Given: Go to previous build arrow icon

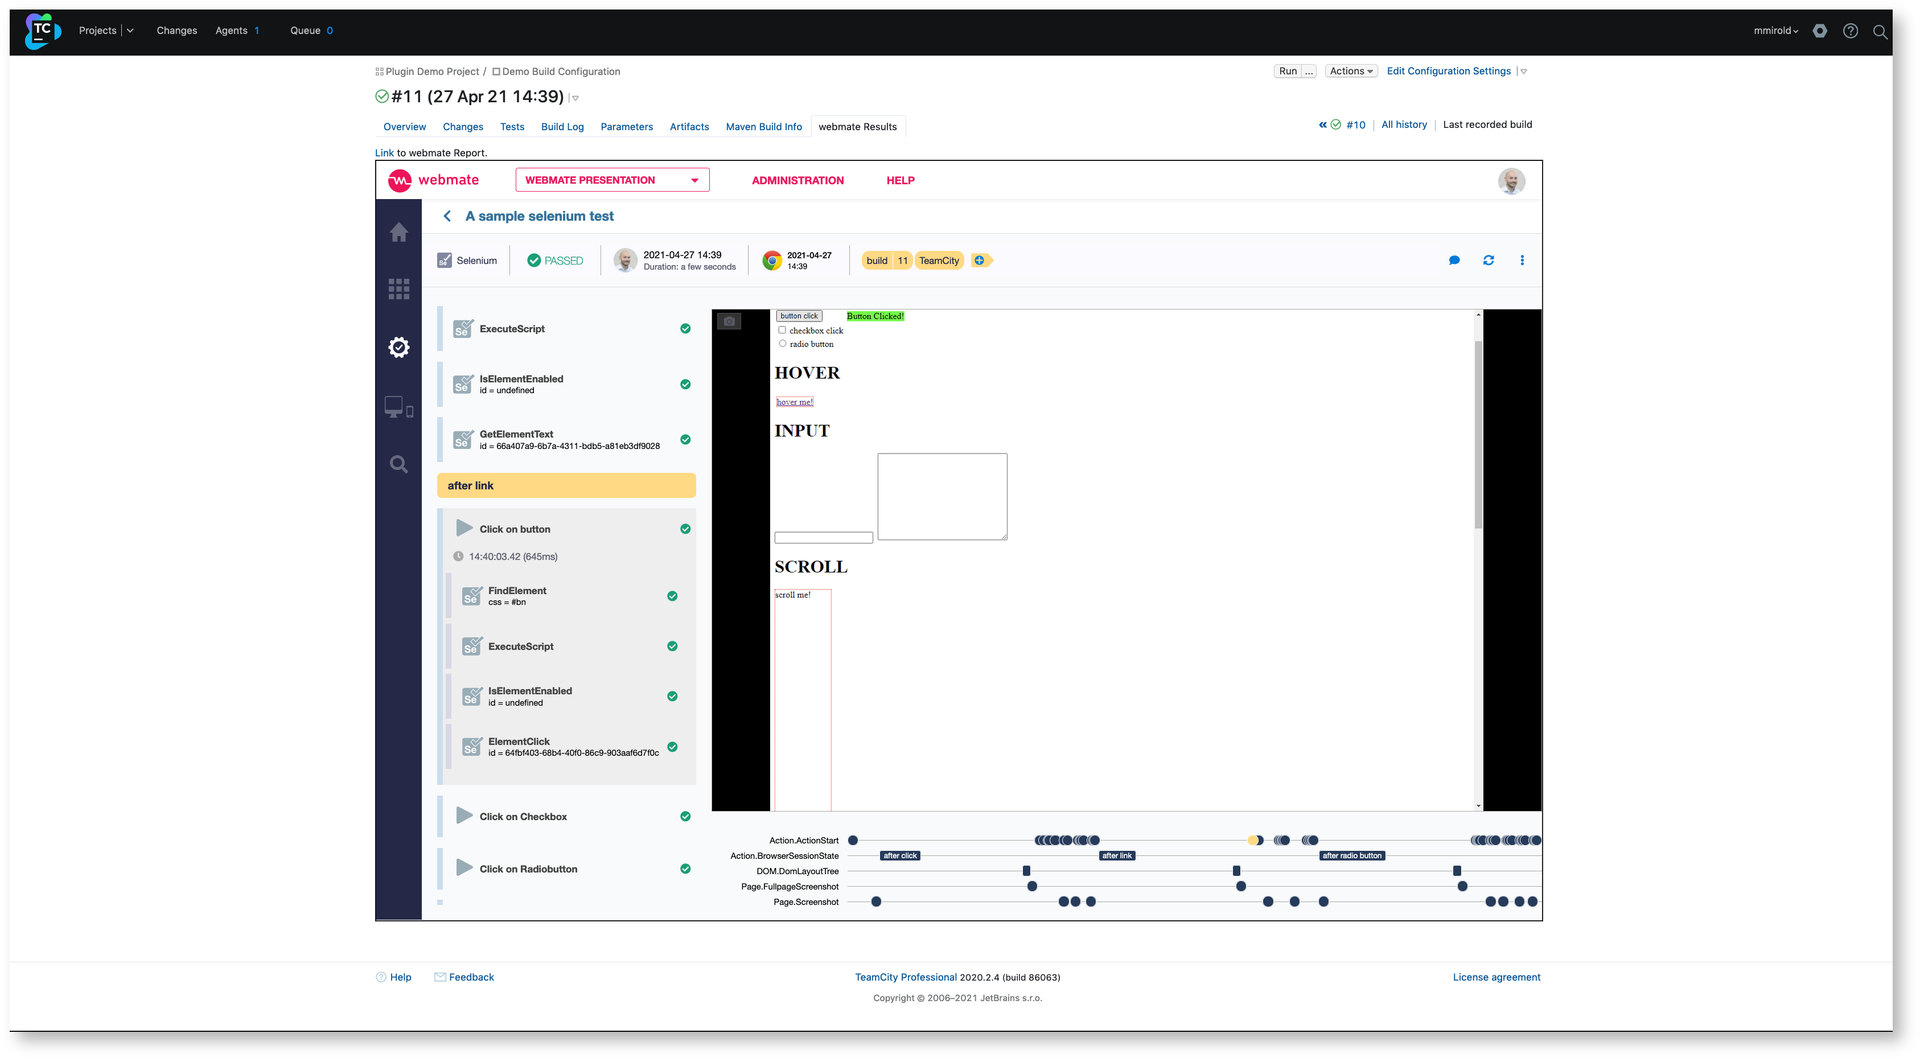Looking at the screenshot, I should point(1323,125).
